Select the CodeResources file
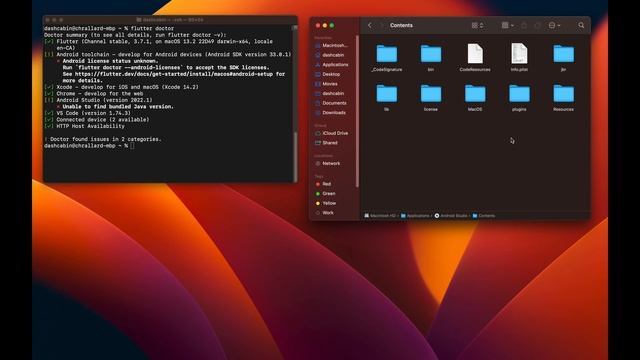Image resolution: width=640 pixels, height=360 pixels. click(x=475, y=58)
